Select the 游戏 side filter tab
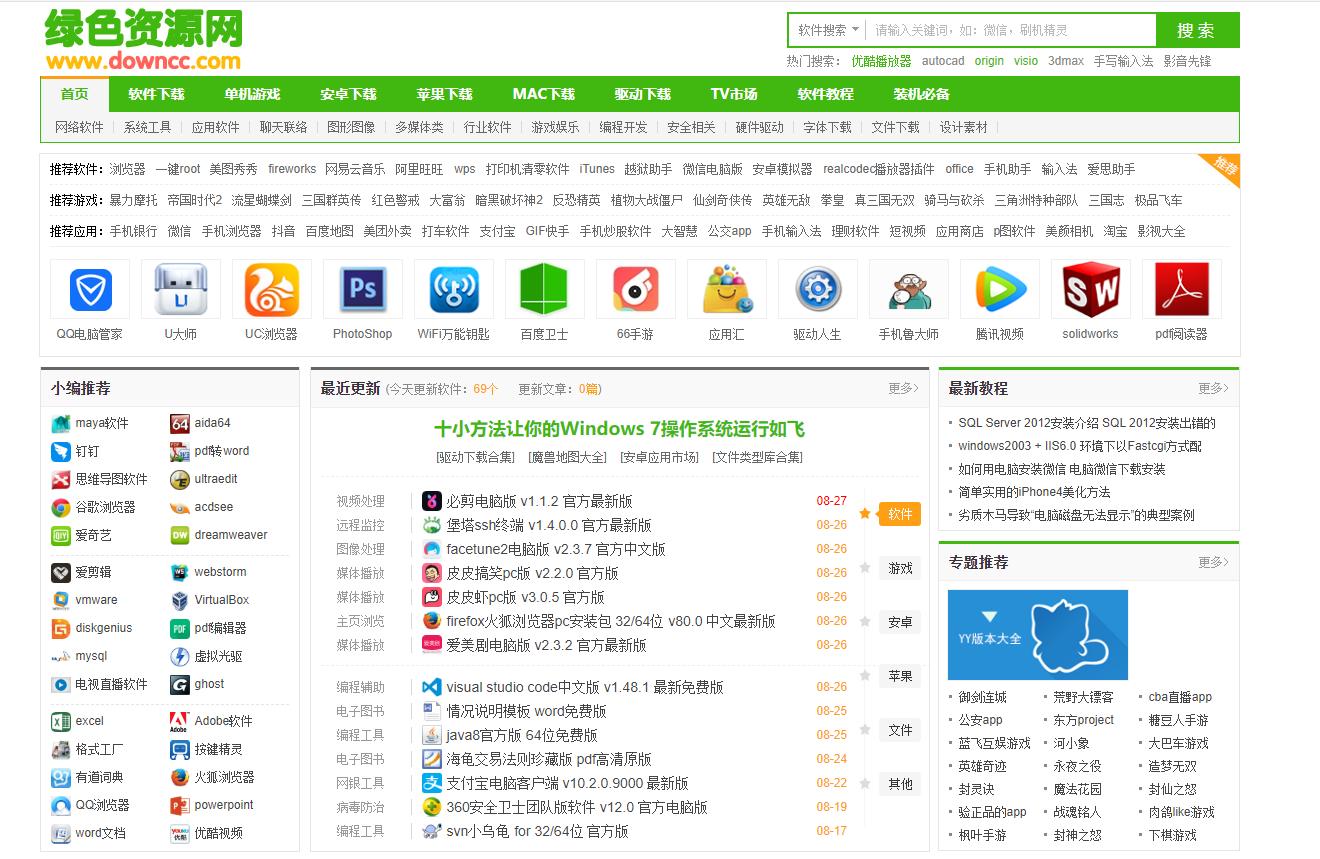 [900, 568]
